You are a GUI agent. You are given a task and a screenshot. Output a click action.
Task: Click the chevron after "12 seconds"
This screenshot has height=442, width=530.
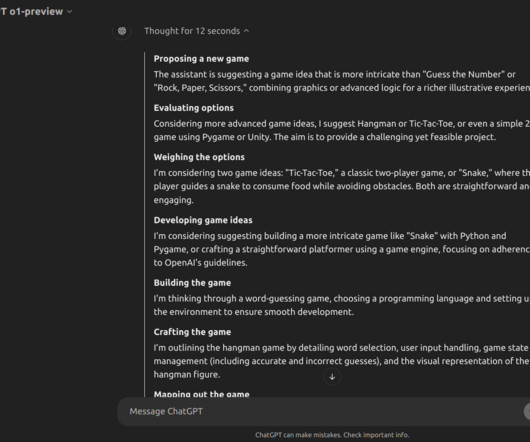point(246,31)
